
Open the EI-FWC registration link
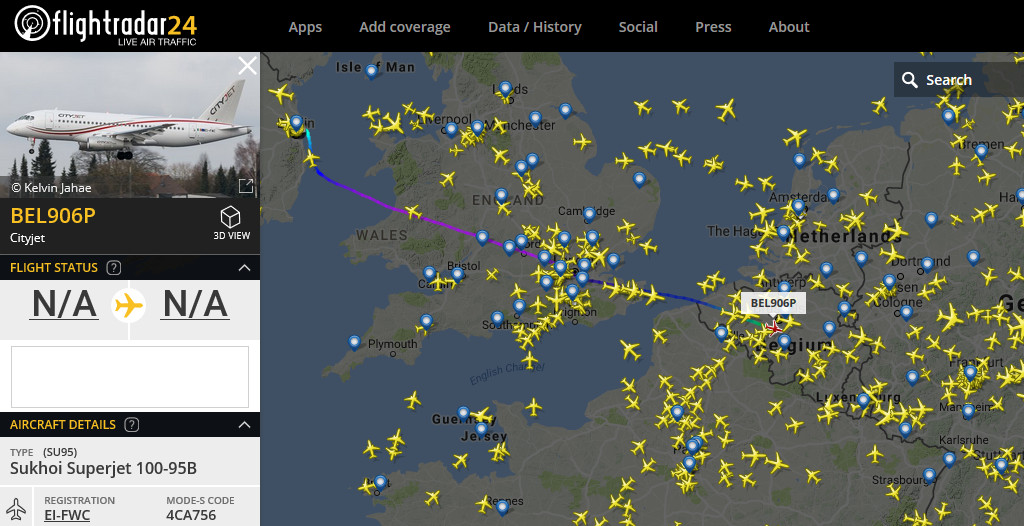tap(67, 515)
